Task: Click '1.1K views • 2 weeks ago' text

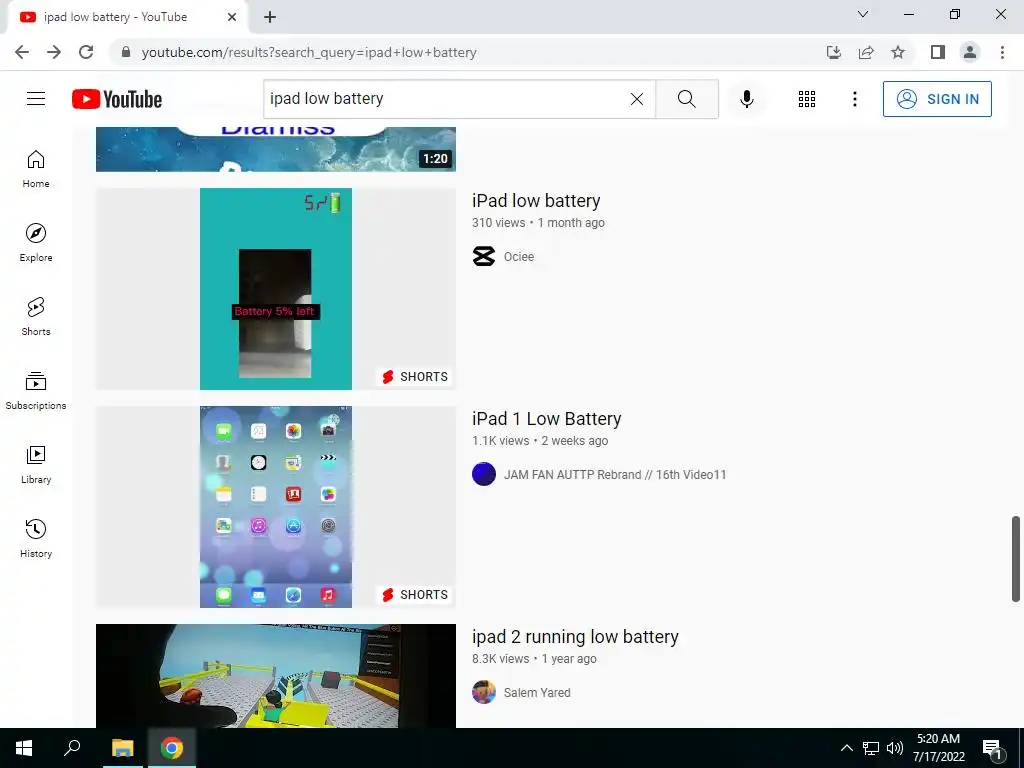Action: coord(539,441)
